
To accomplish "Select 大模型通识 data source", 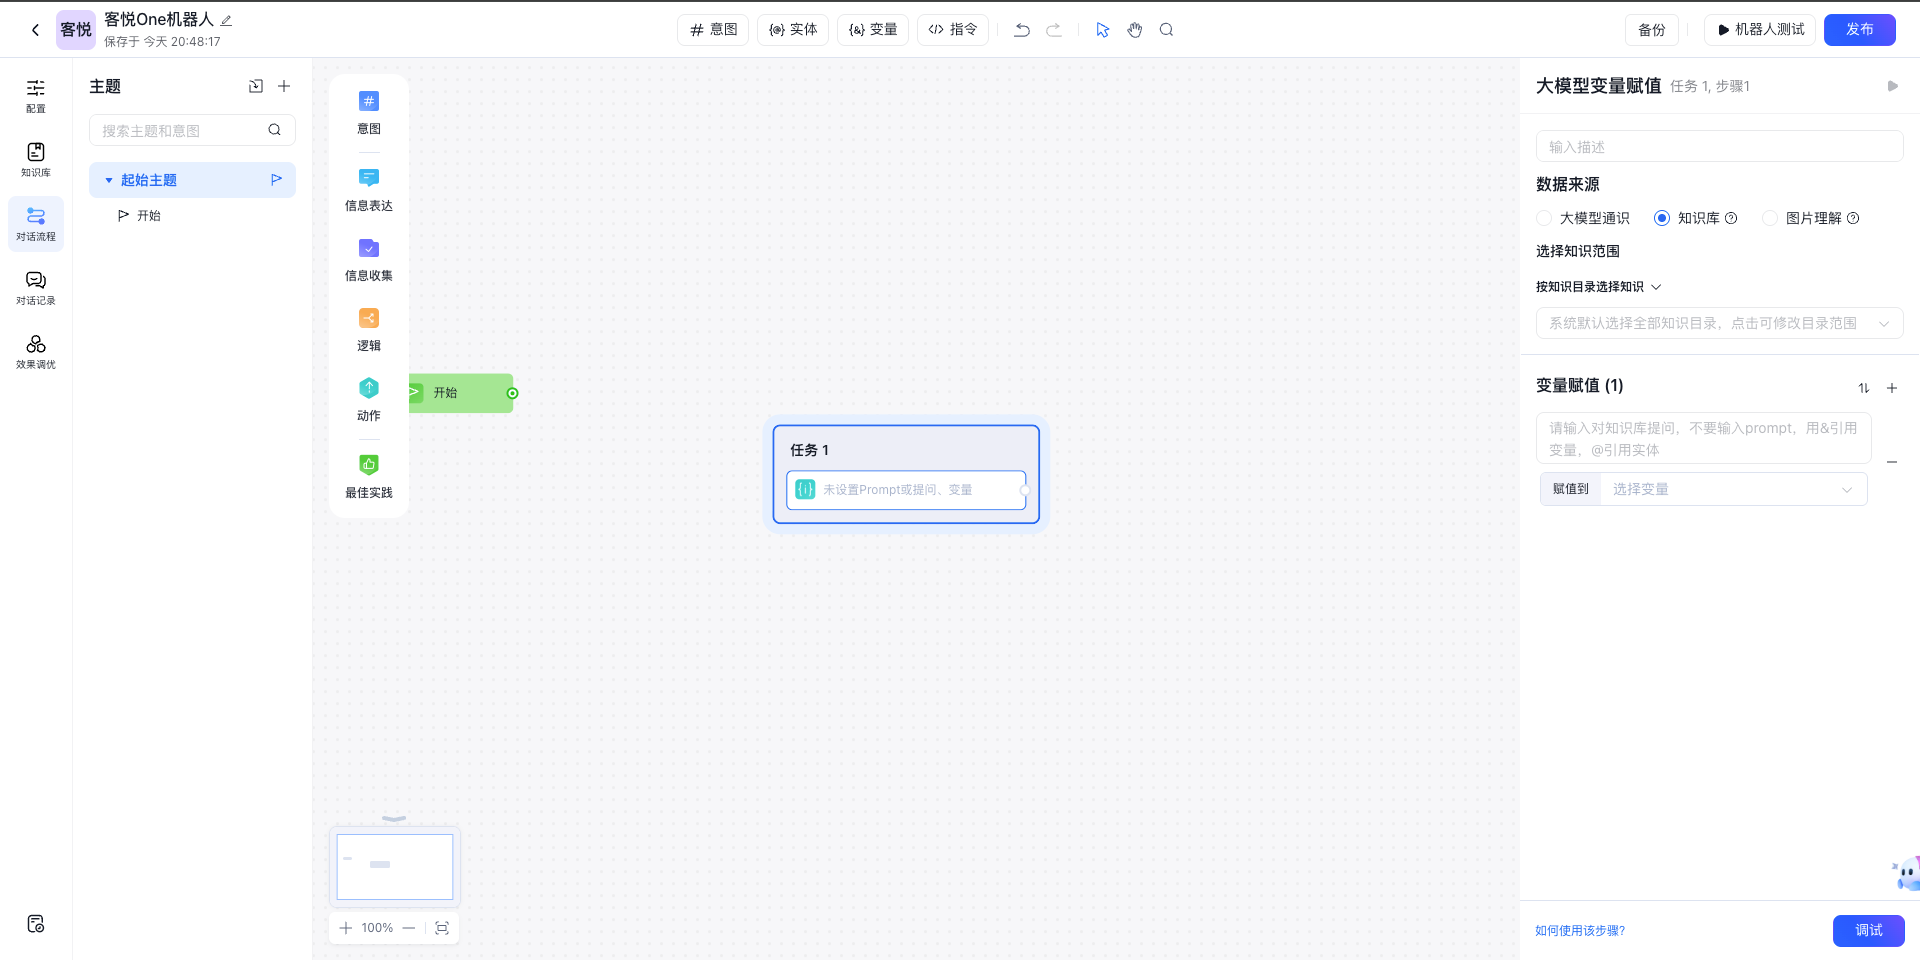I will point(1544,218).
